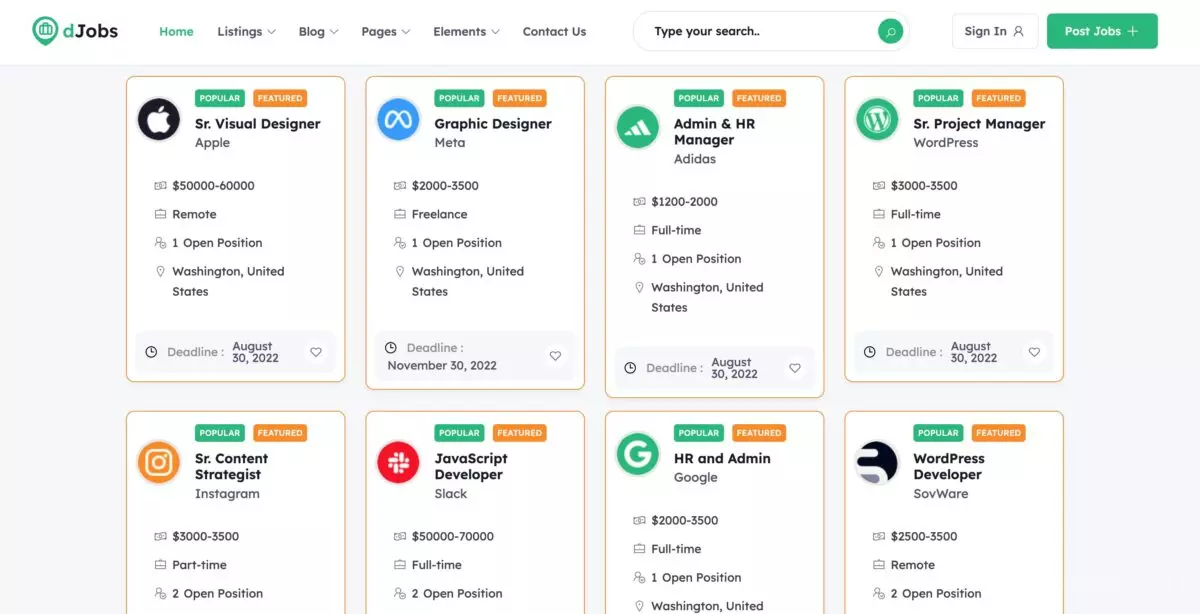Toggle heart on Graphic Designer job

(x=555, y=356)
